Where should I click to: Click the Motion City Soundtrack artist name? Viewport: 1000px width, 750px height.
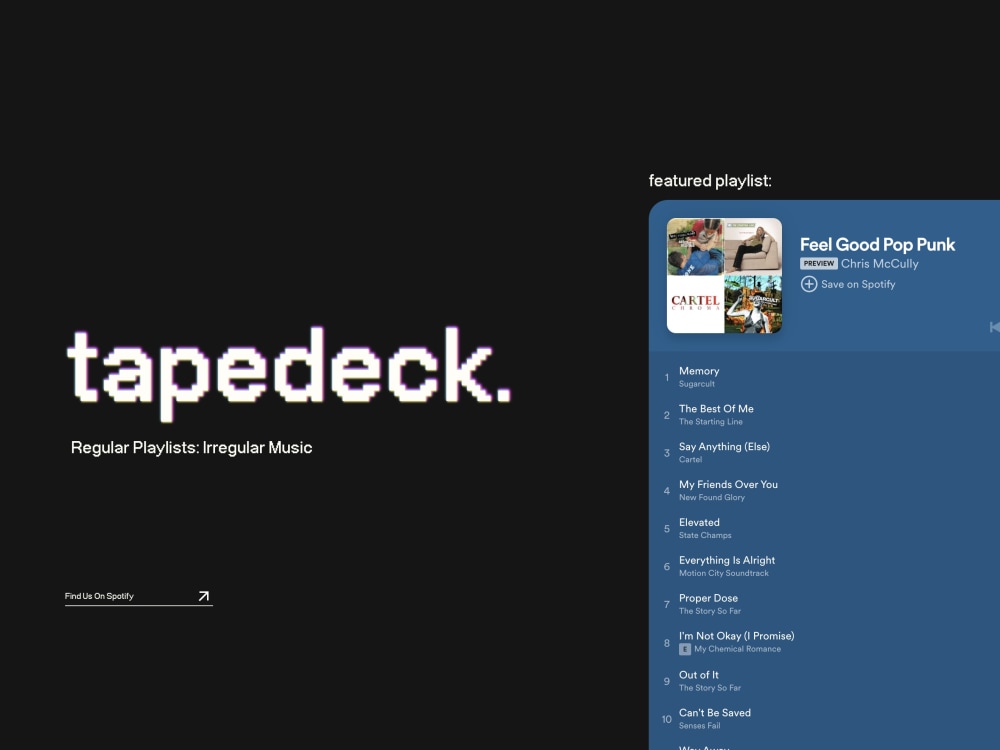(724, 573)
